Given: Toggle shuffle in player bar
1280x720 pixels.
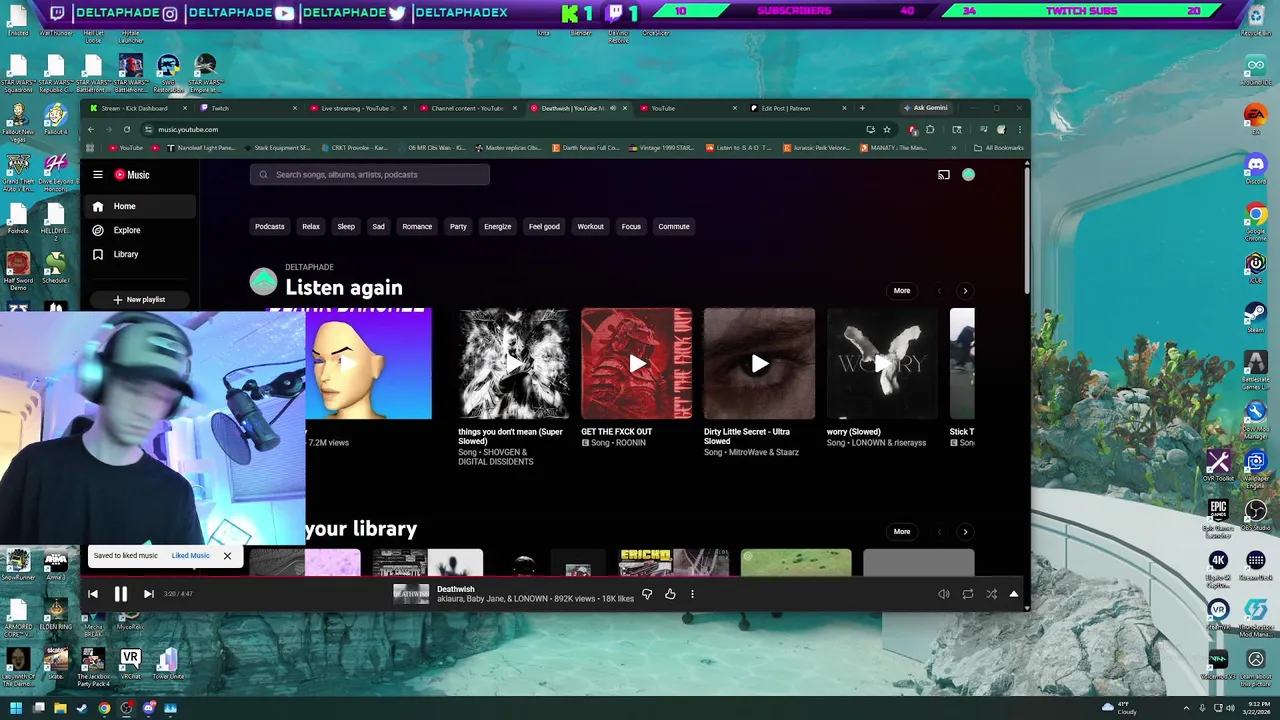Looking at the screenshot, I should click(x=991, y=594).
